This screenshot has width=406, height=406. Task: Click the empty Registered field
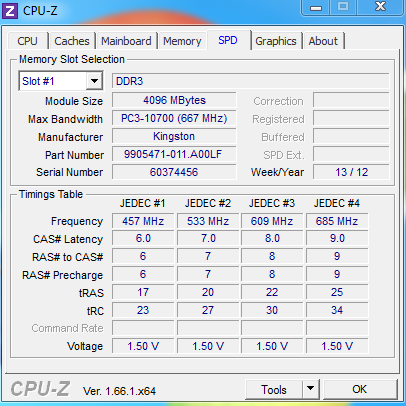click(x=351, y=118)
